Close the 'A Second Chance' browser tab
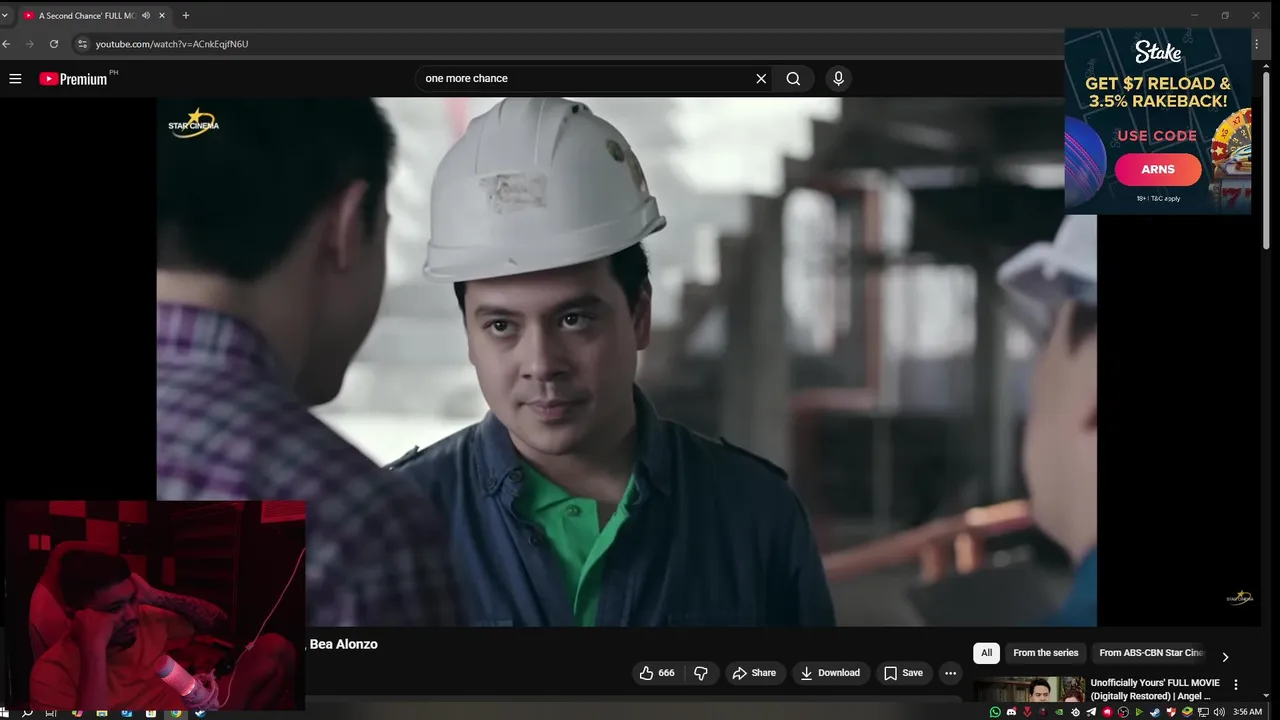Screen dimensions: 1280x720 (x=162, y=15)
